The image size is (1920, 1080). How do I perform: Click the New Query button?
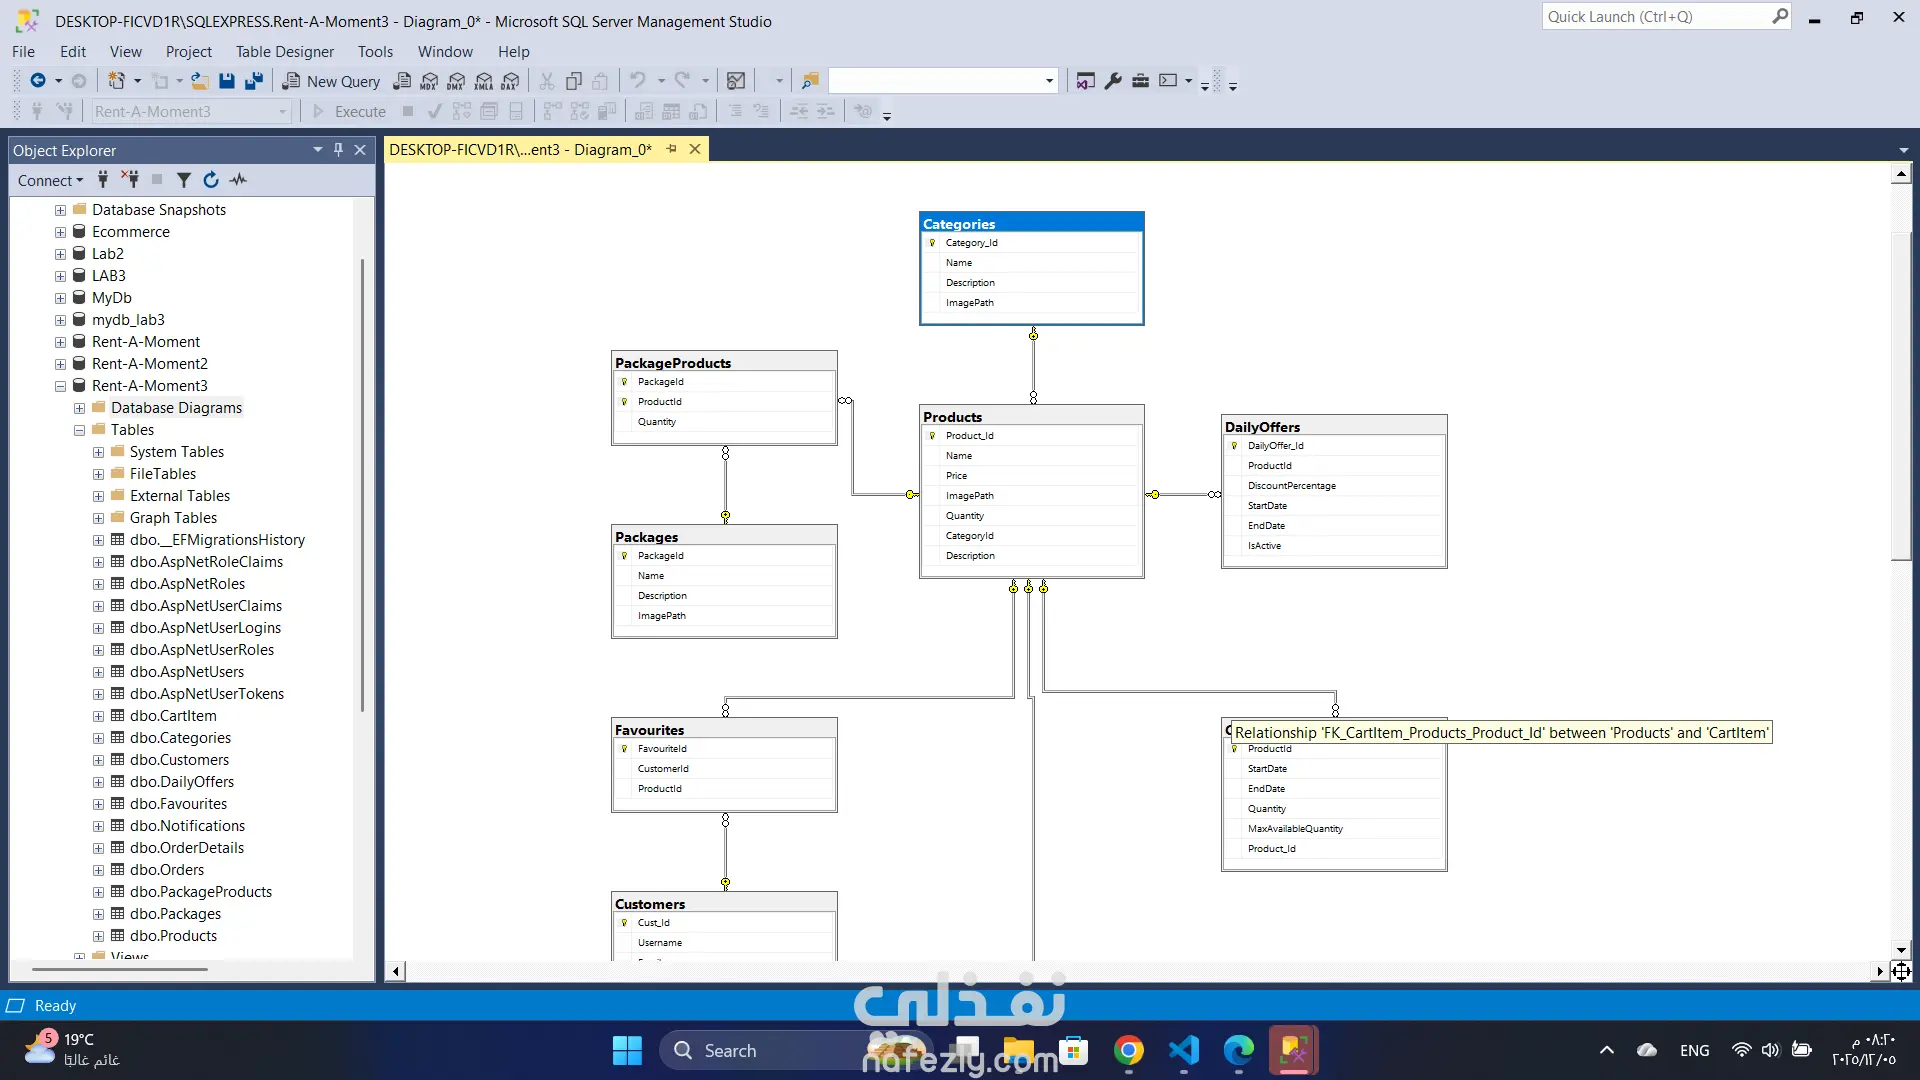(x=331, y=81)
